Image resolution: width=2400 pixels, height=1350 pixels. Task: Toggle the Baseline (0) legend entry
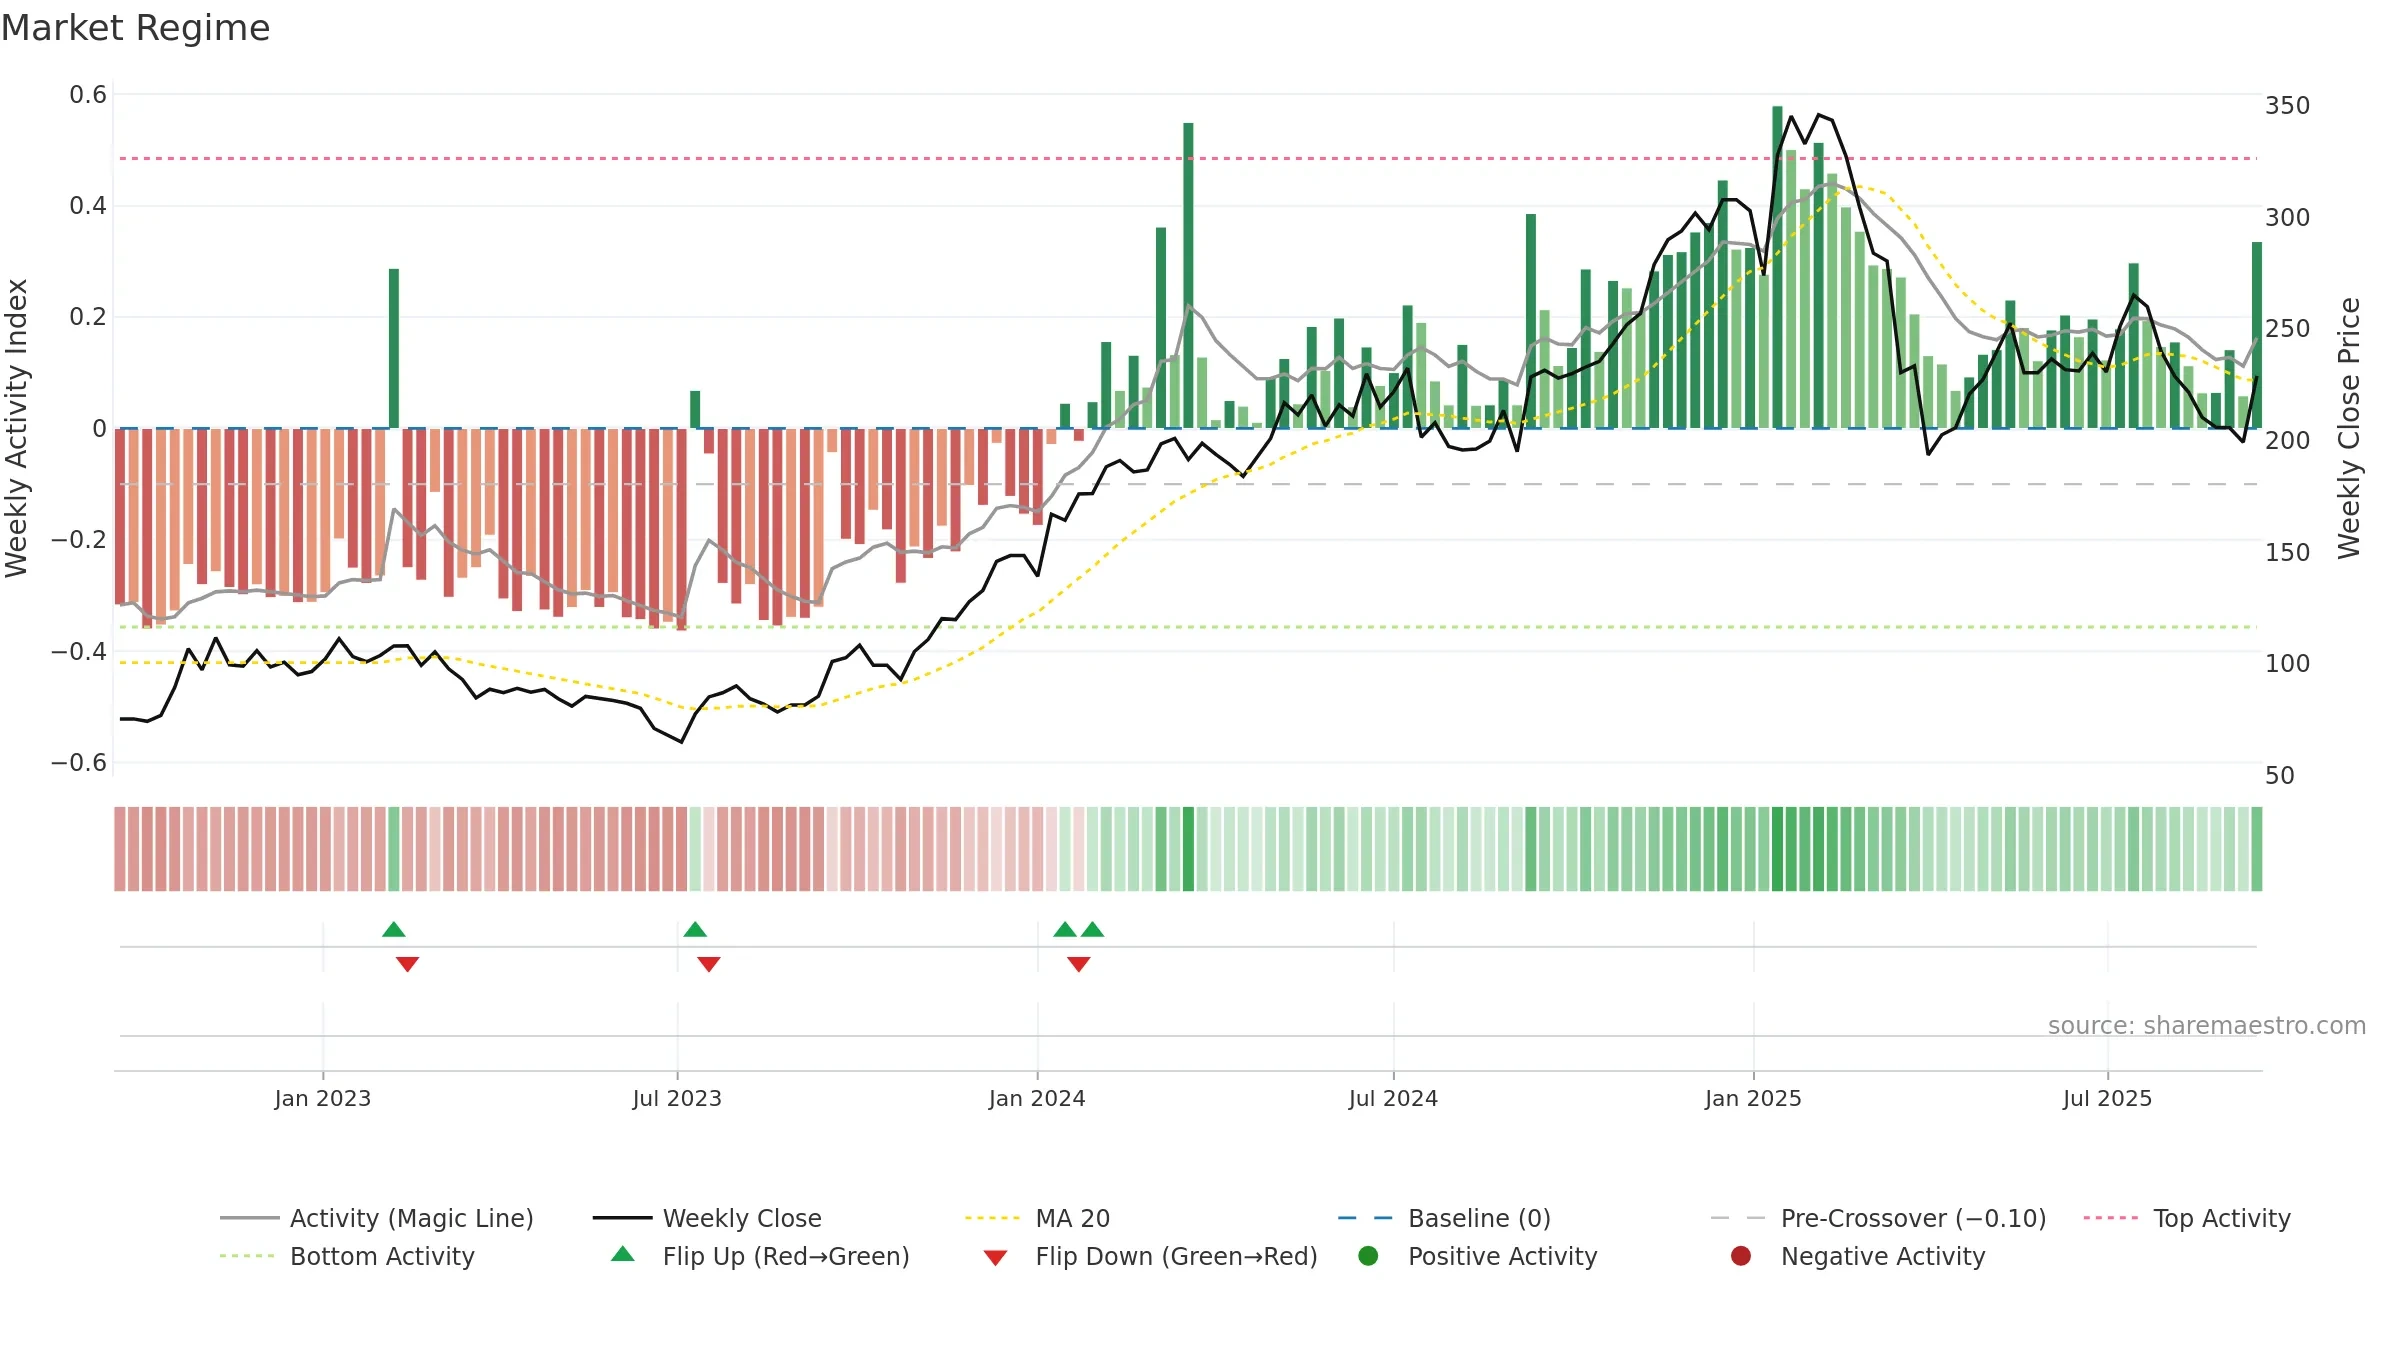pos(1444,1218)
